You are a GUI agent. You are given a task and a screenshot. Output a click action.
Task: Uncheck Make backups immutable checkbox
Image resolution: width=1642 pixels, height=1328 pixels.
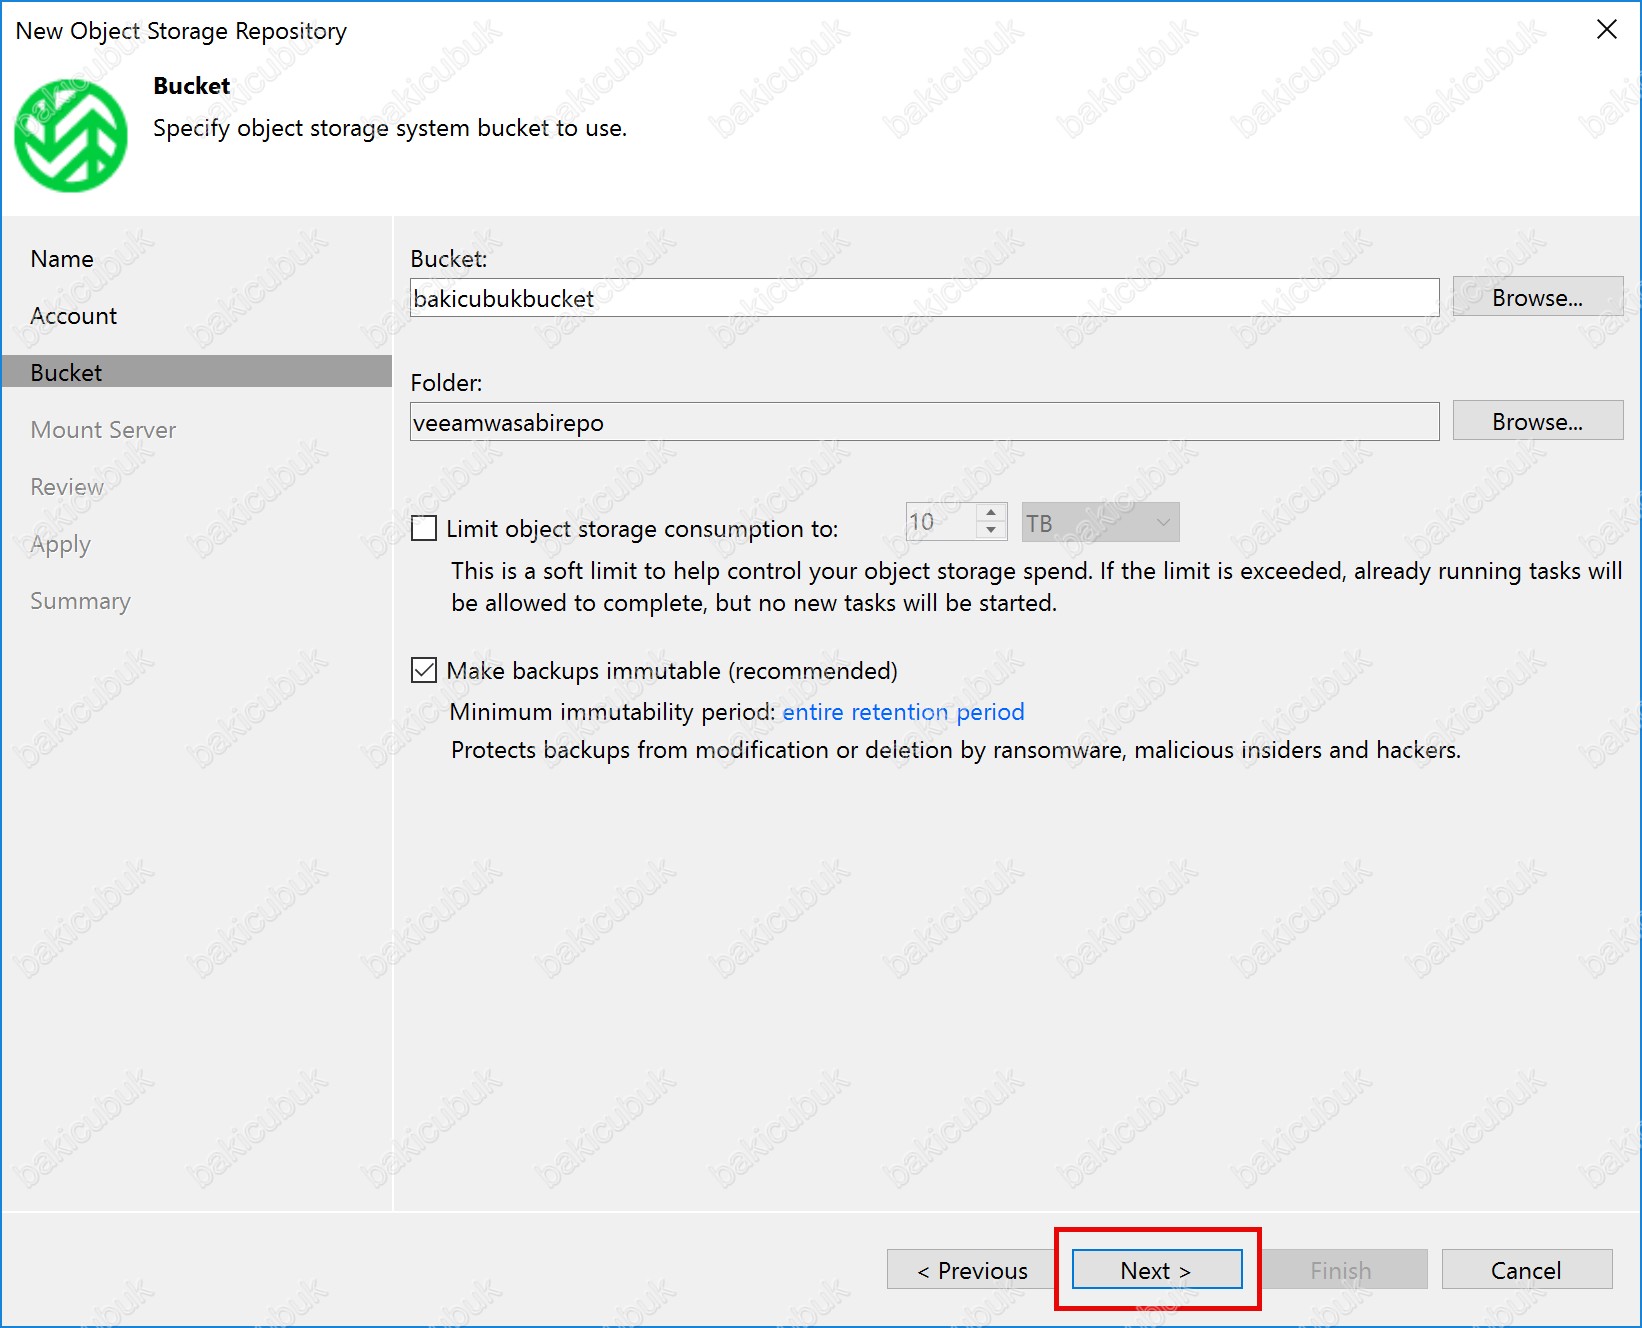point(424,670)
